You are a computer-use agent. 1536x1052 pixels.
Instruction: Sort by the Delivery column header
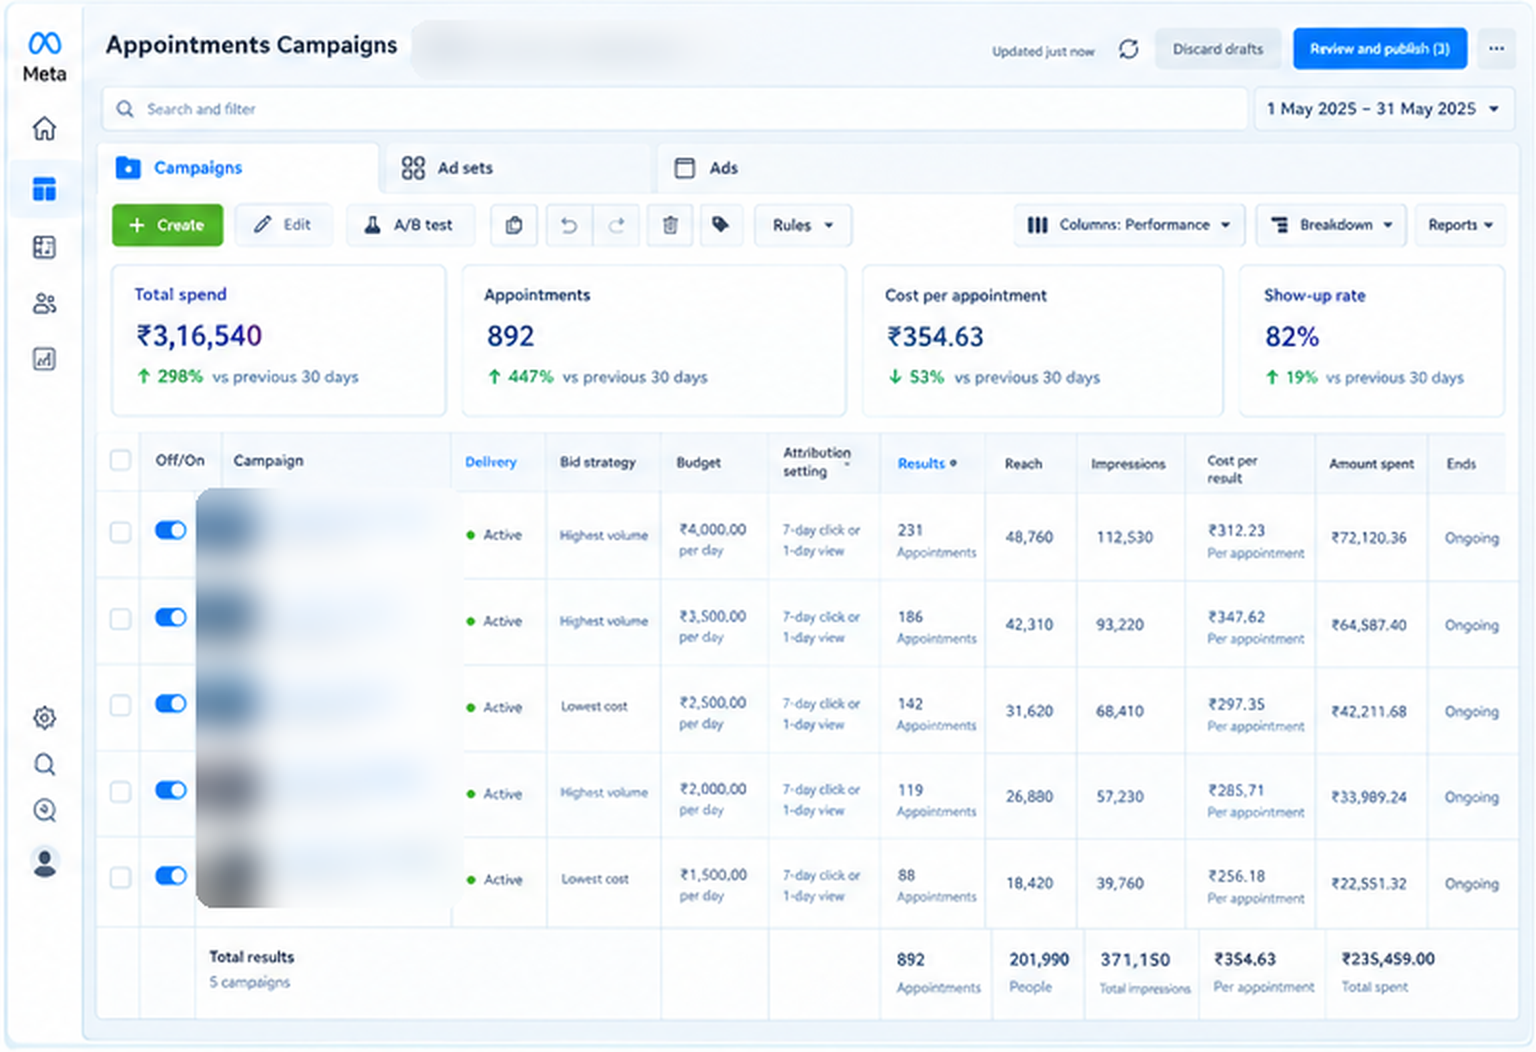491,462
